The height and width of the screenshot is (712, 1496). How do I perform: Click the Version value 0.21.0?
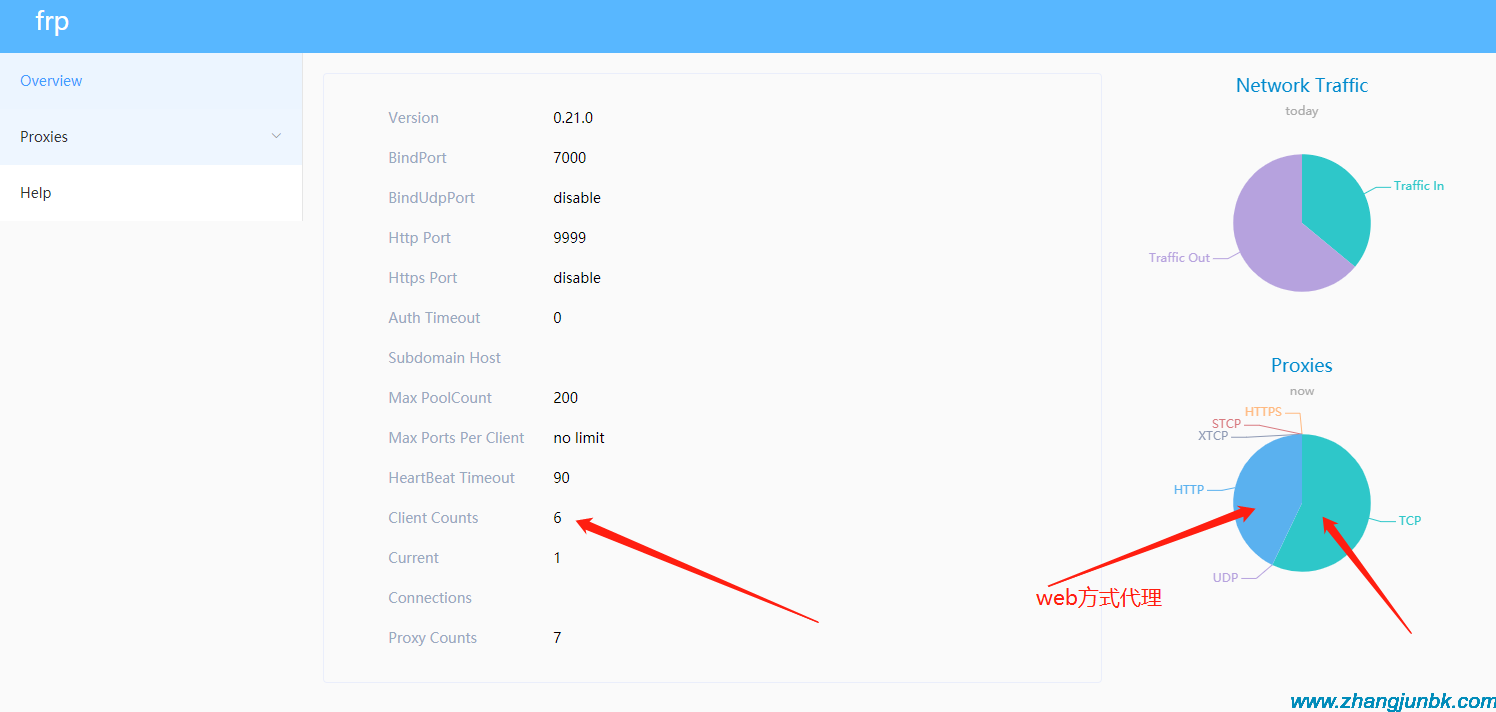click(573, 118)
